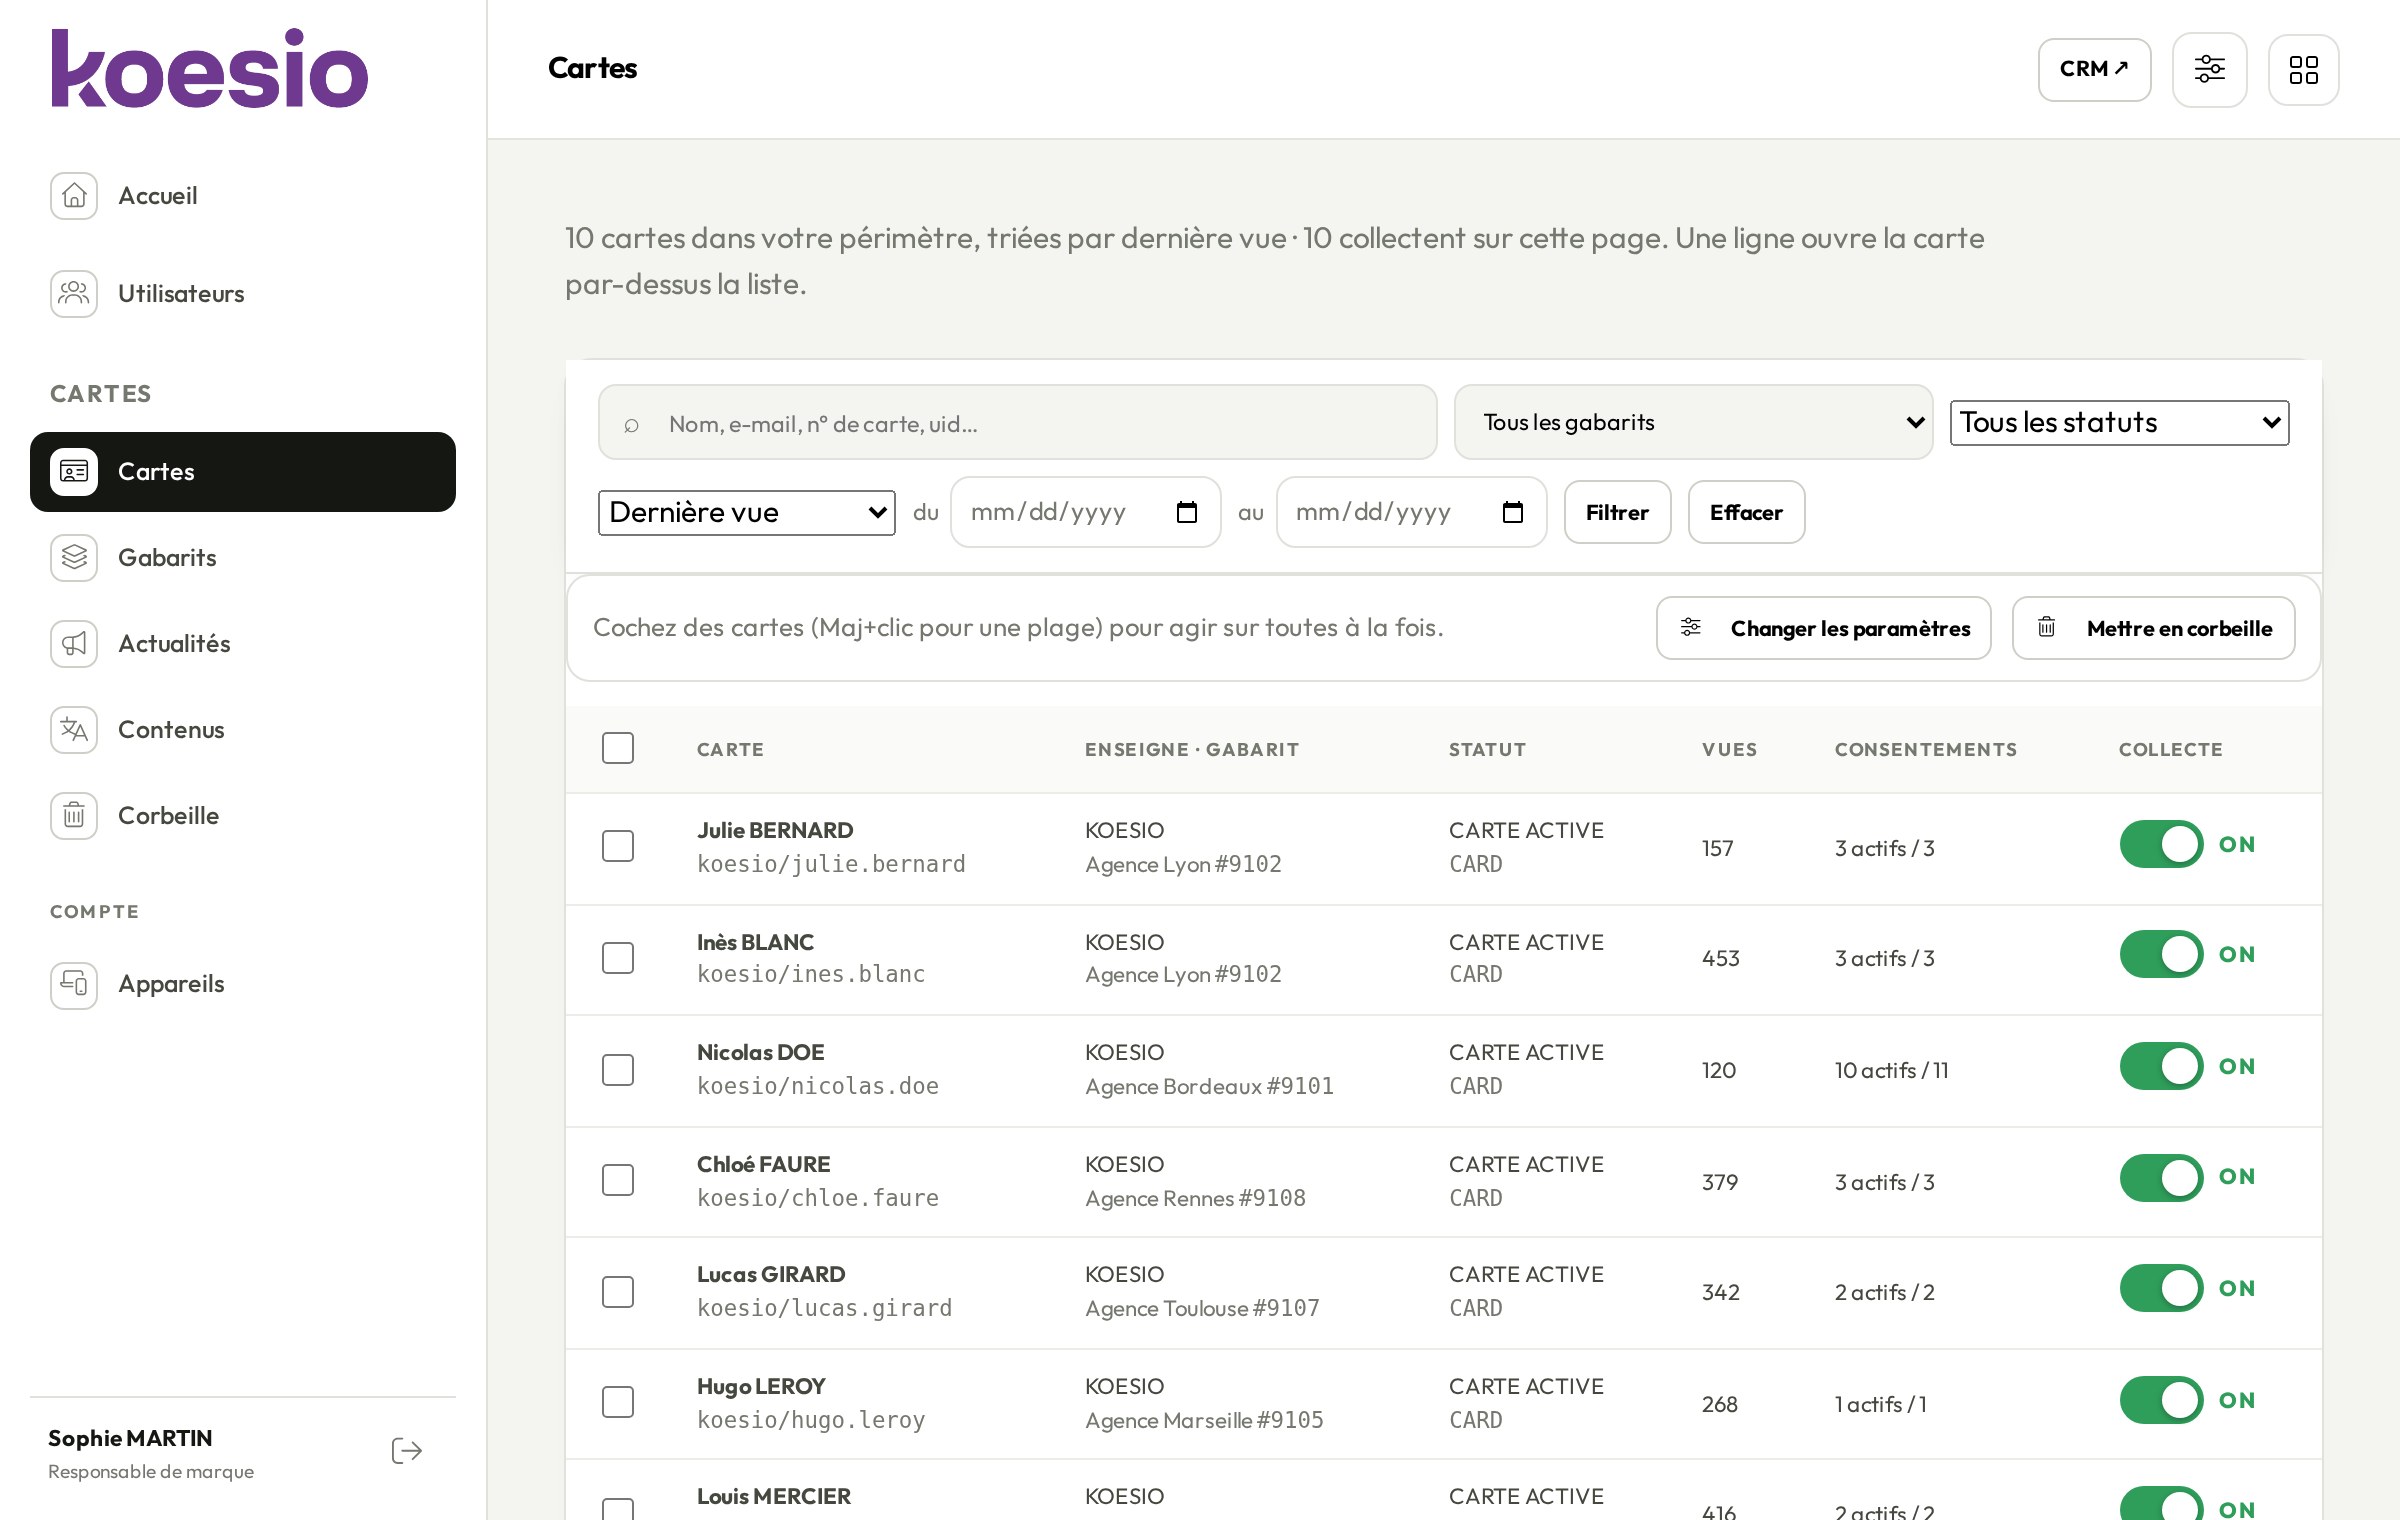Click the Appareils devices icon
This screenshot has width=2400, height=1520.
point(74,985)
